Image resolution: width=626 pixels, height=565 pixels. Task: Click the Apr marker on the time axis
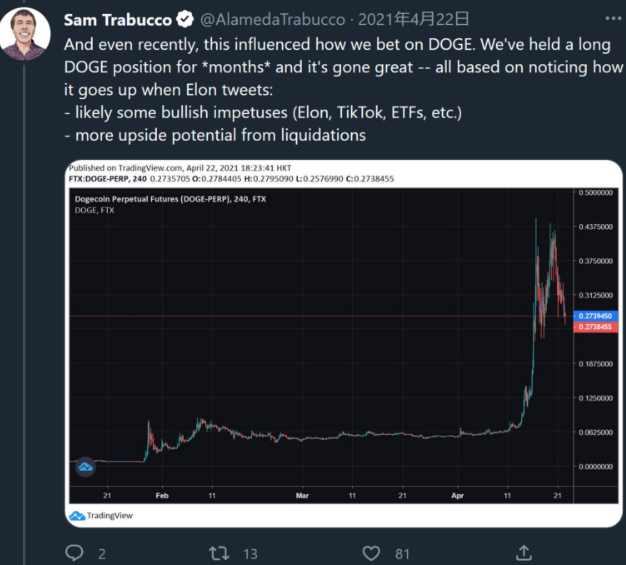point(458,496)
